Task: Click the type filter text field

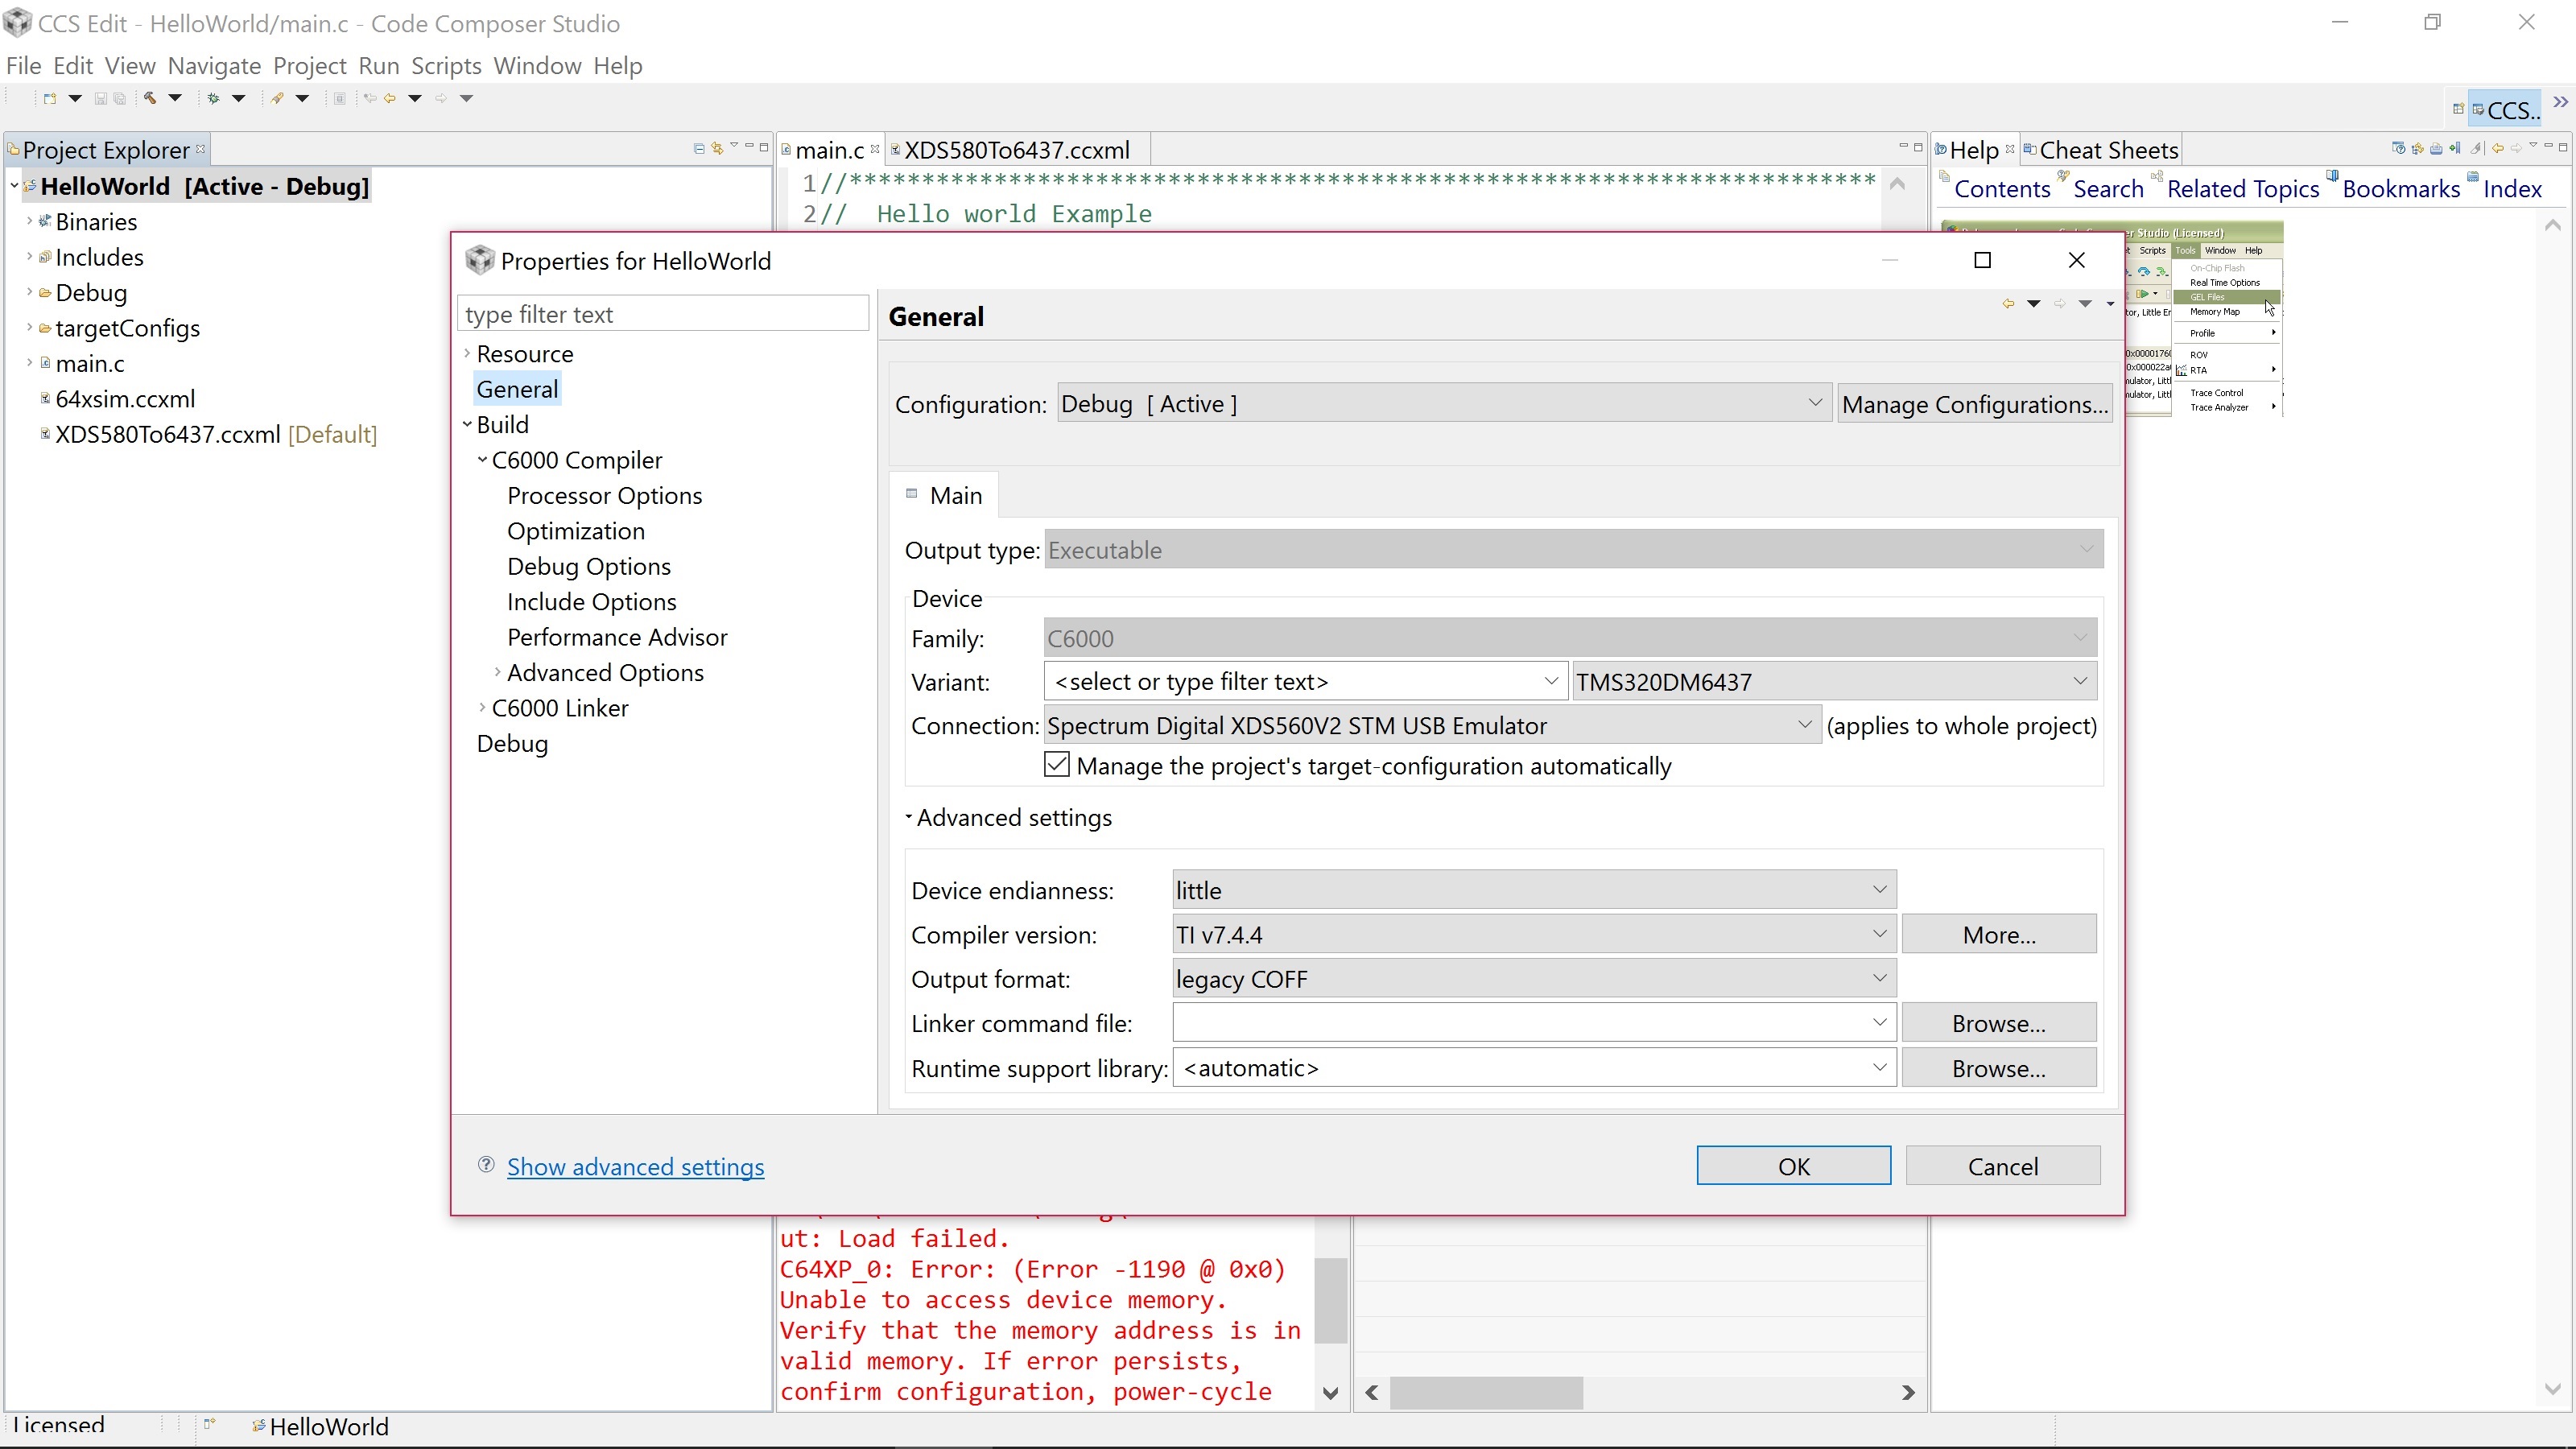Action: pyautogui.click(x=663, y=314)
